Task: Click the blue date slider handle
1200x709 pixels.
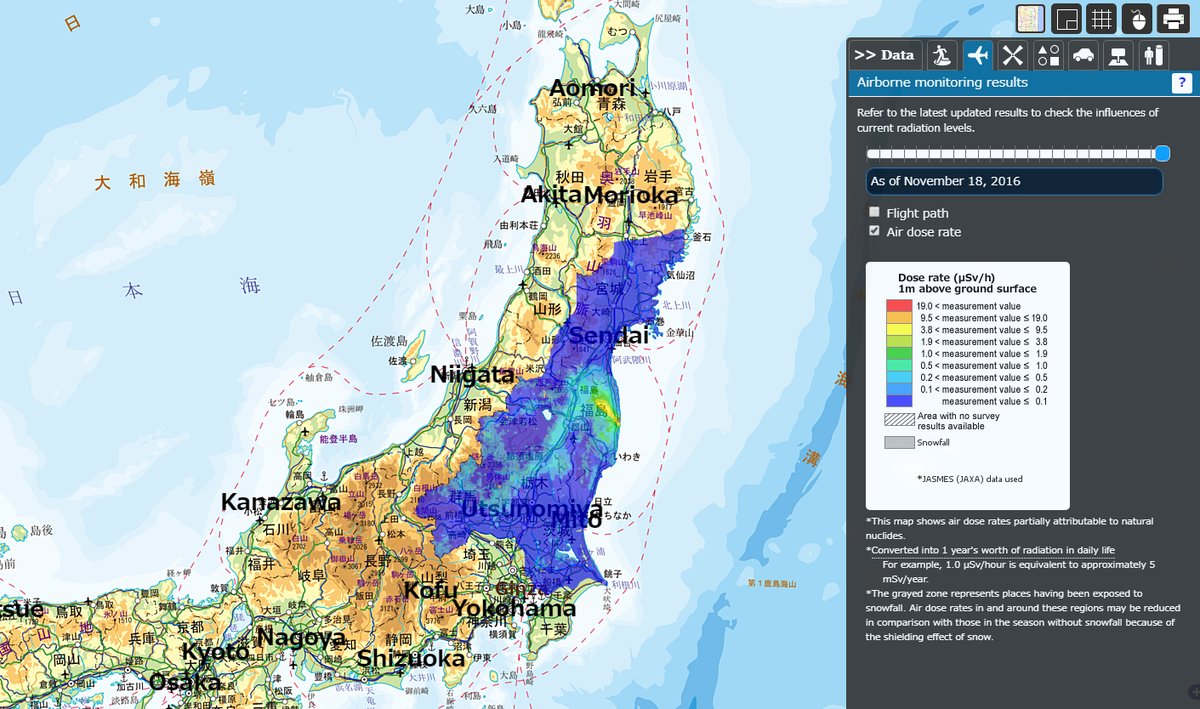Action: [x=1162, y=153]
